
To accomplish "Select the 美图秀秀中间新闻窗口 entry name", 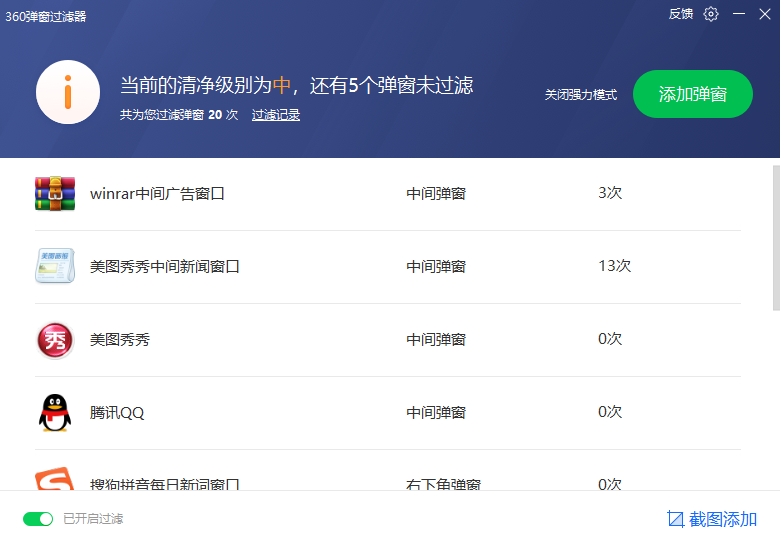I will pyautogui.click(x=165, y=267).
